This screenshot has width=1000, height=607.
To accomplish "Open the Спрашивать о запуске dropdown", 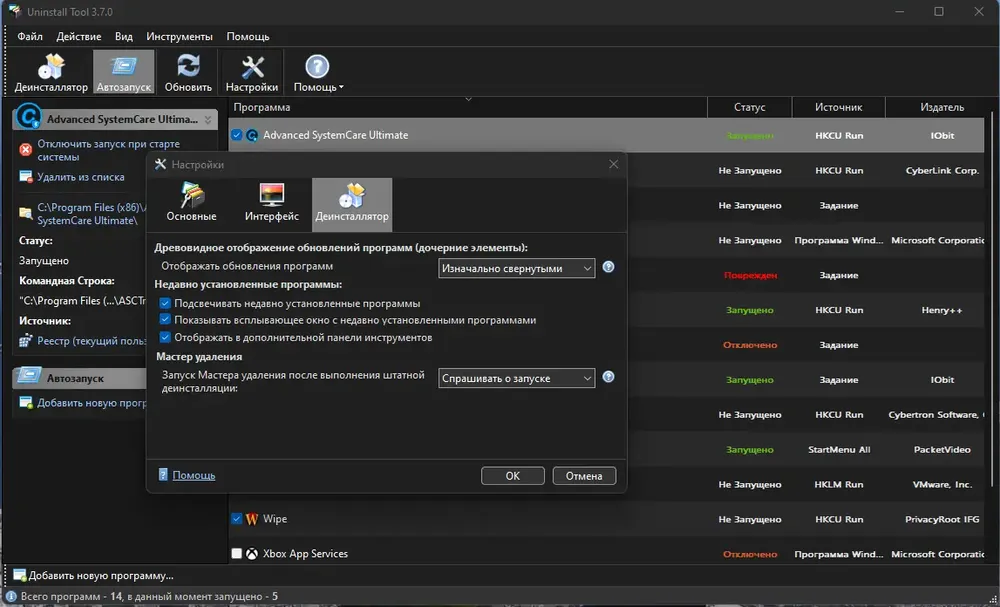I will [517, 378].
